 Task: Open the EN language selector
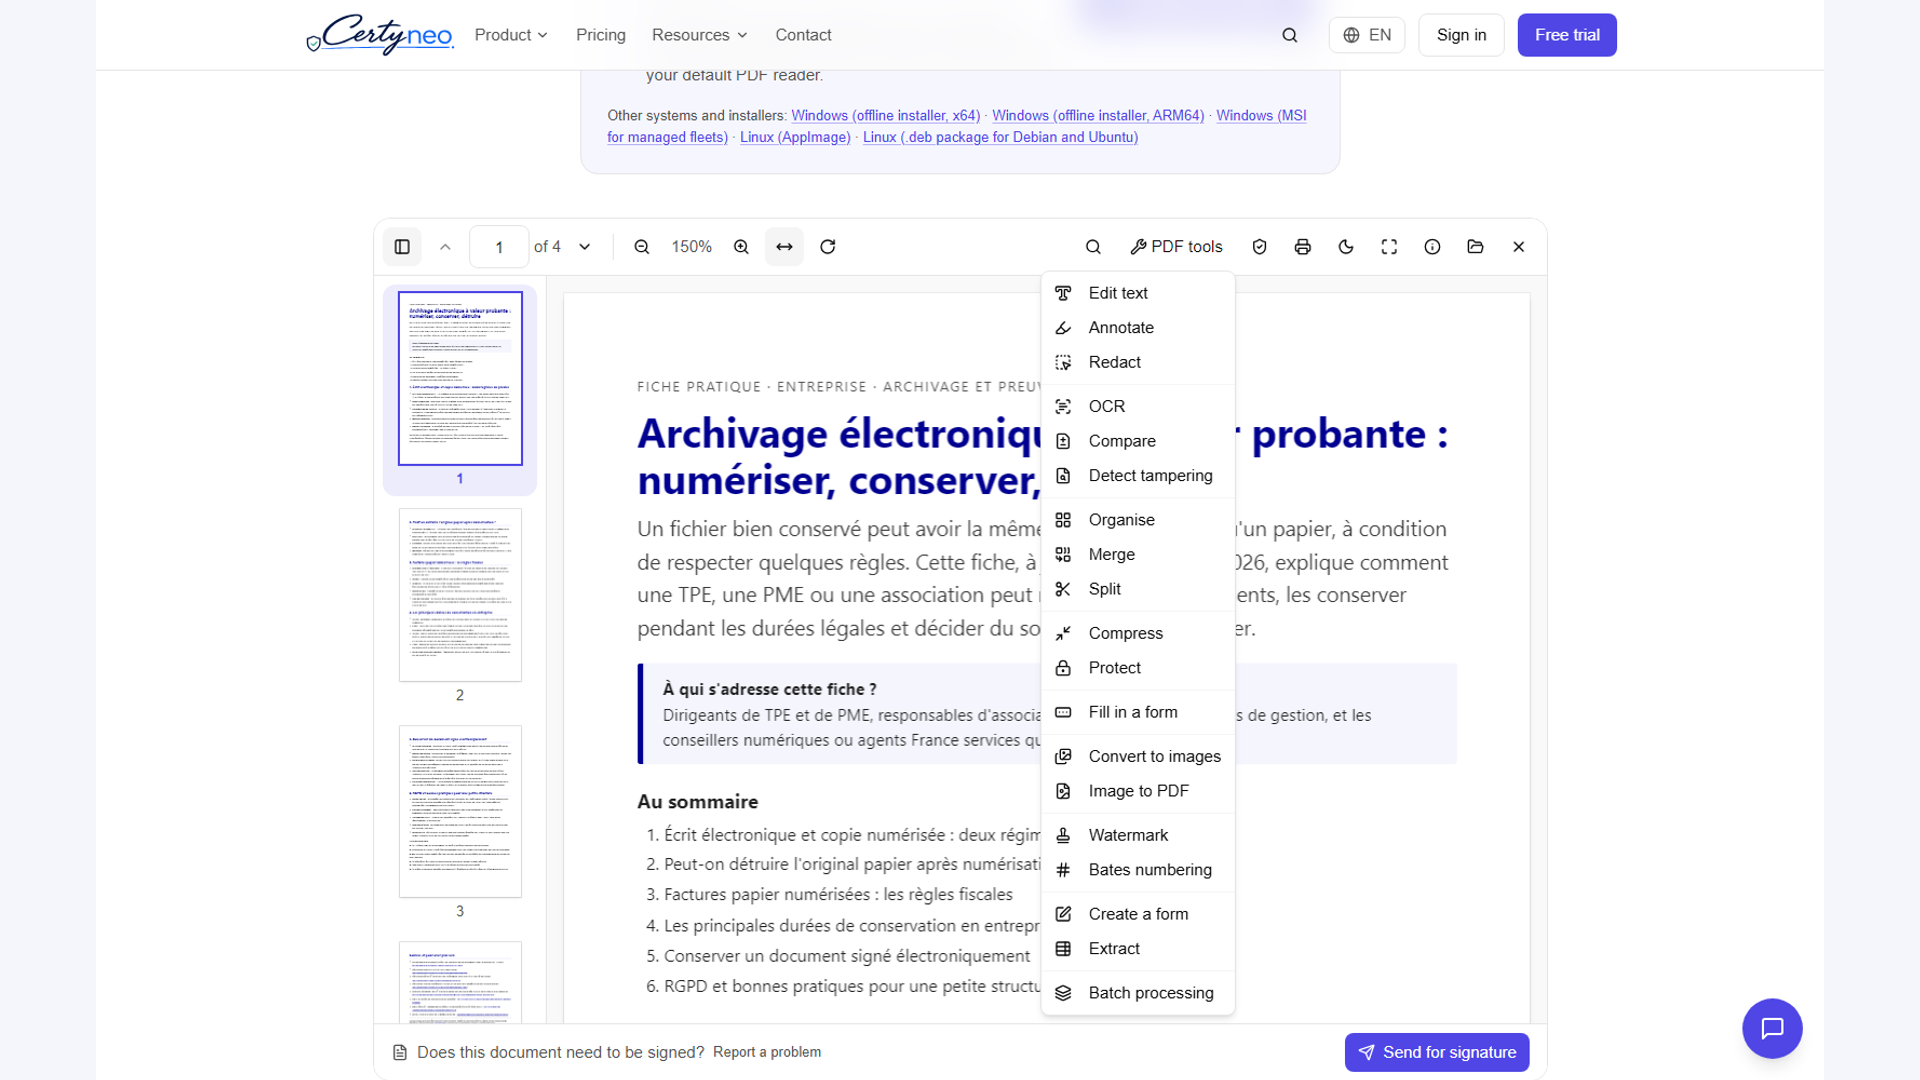pos(1367,35)
